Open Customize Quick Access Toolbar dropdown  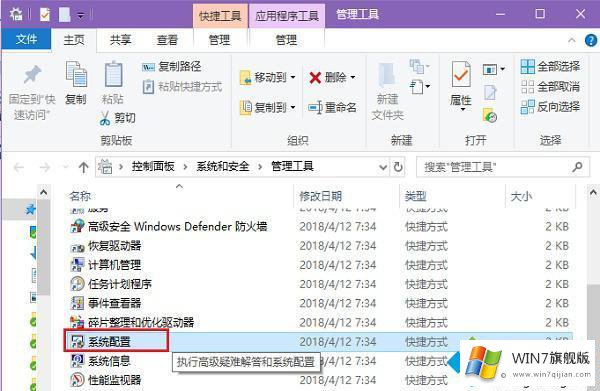(81, 15)
